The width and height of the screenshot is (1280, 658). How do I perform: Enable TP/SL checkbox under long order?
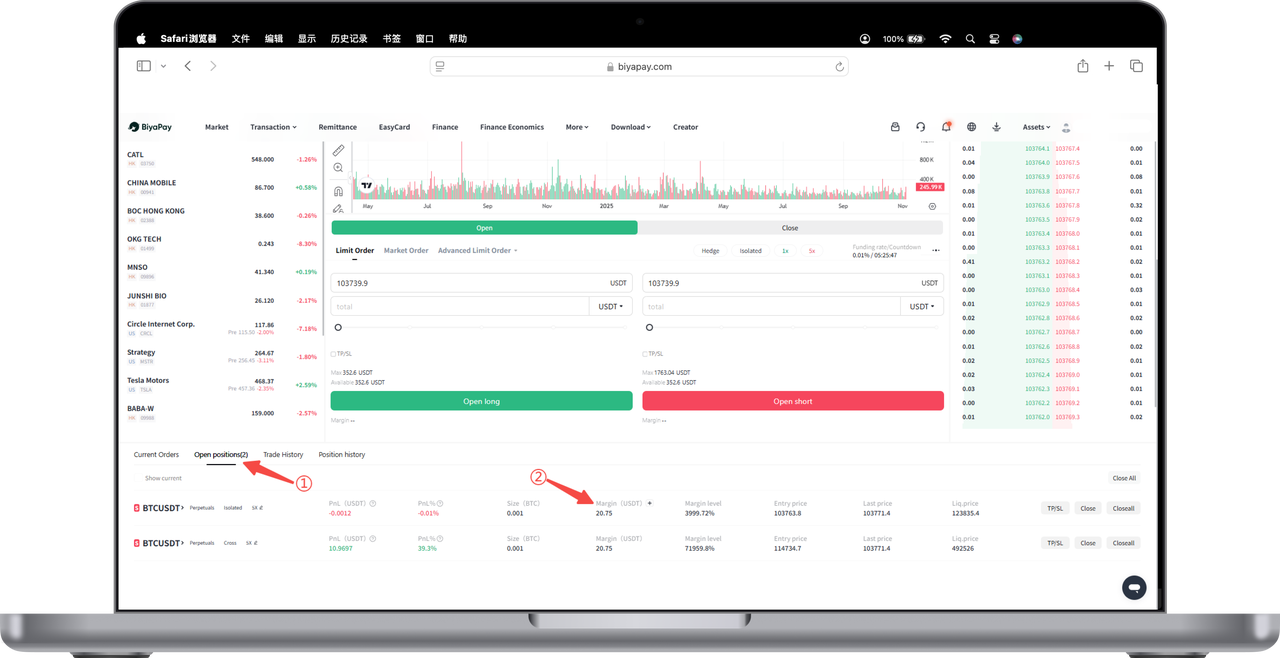tap(333, 353)
